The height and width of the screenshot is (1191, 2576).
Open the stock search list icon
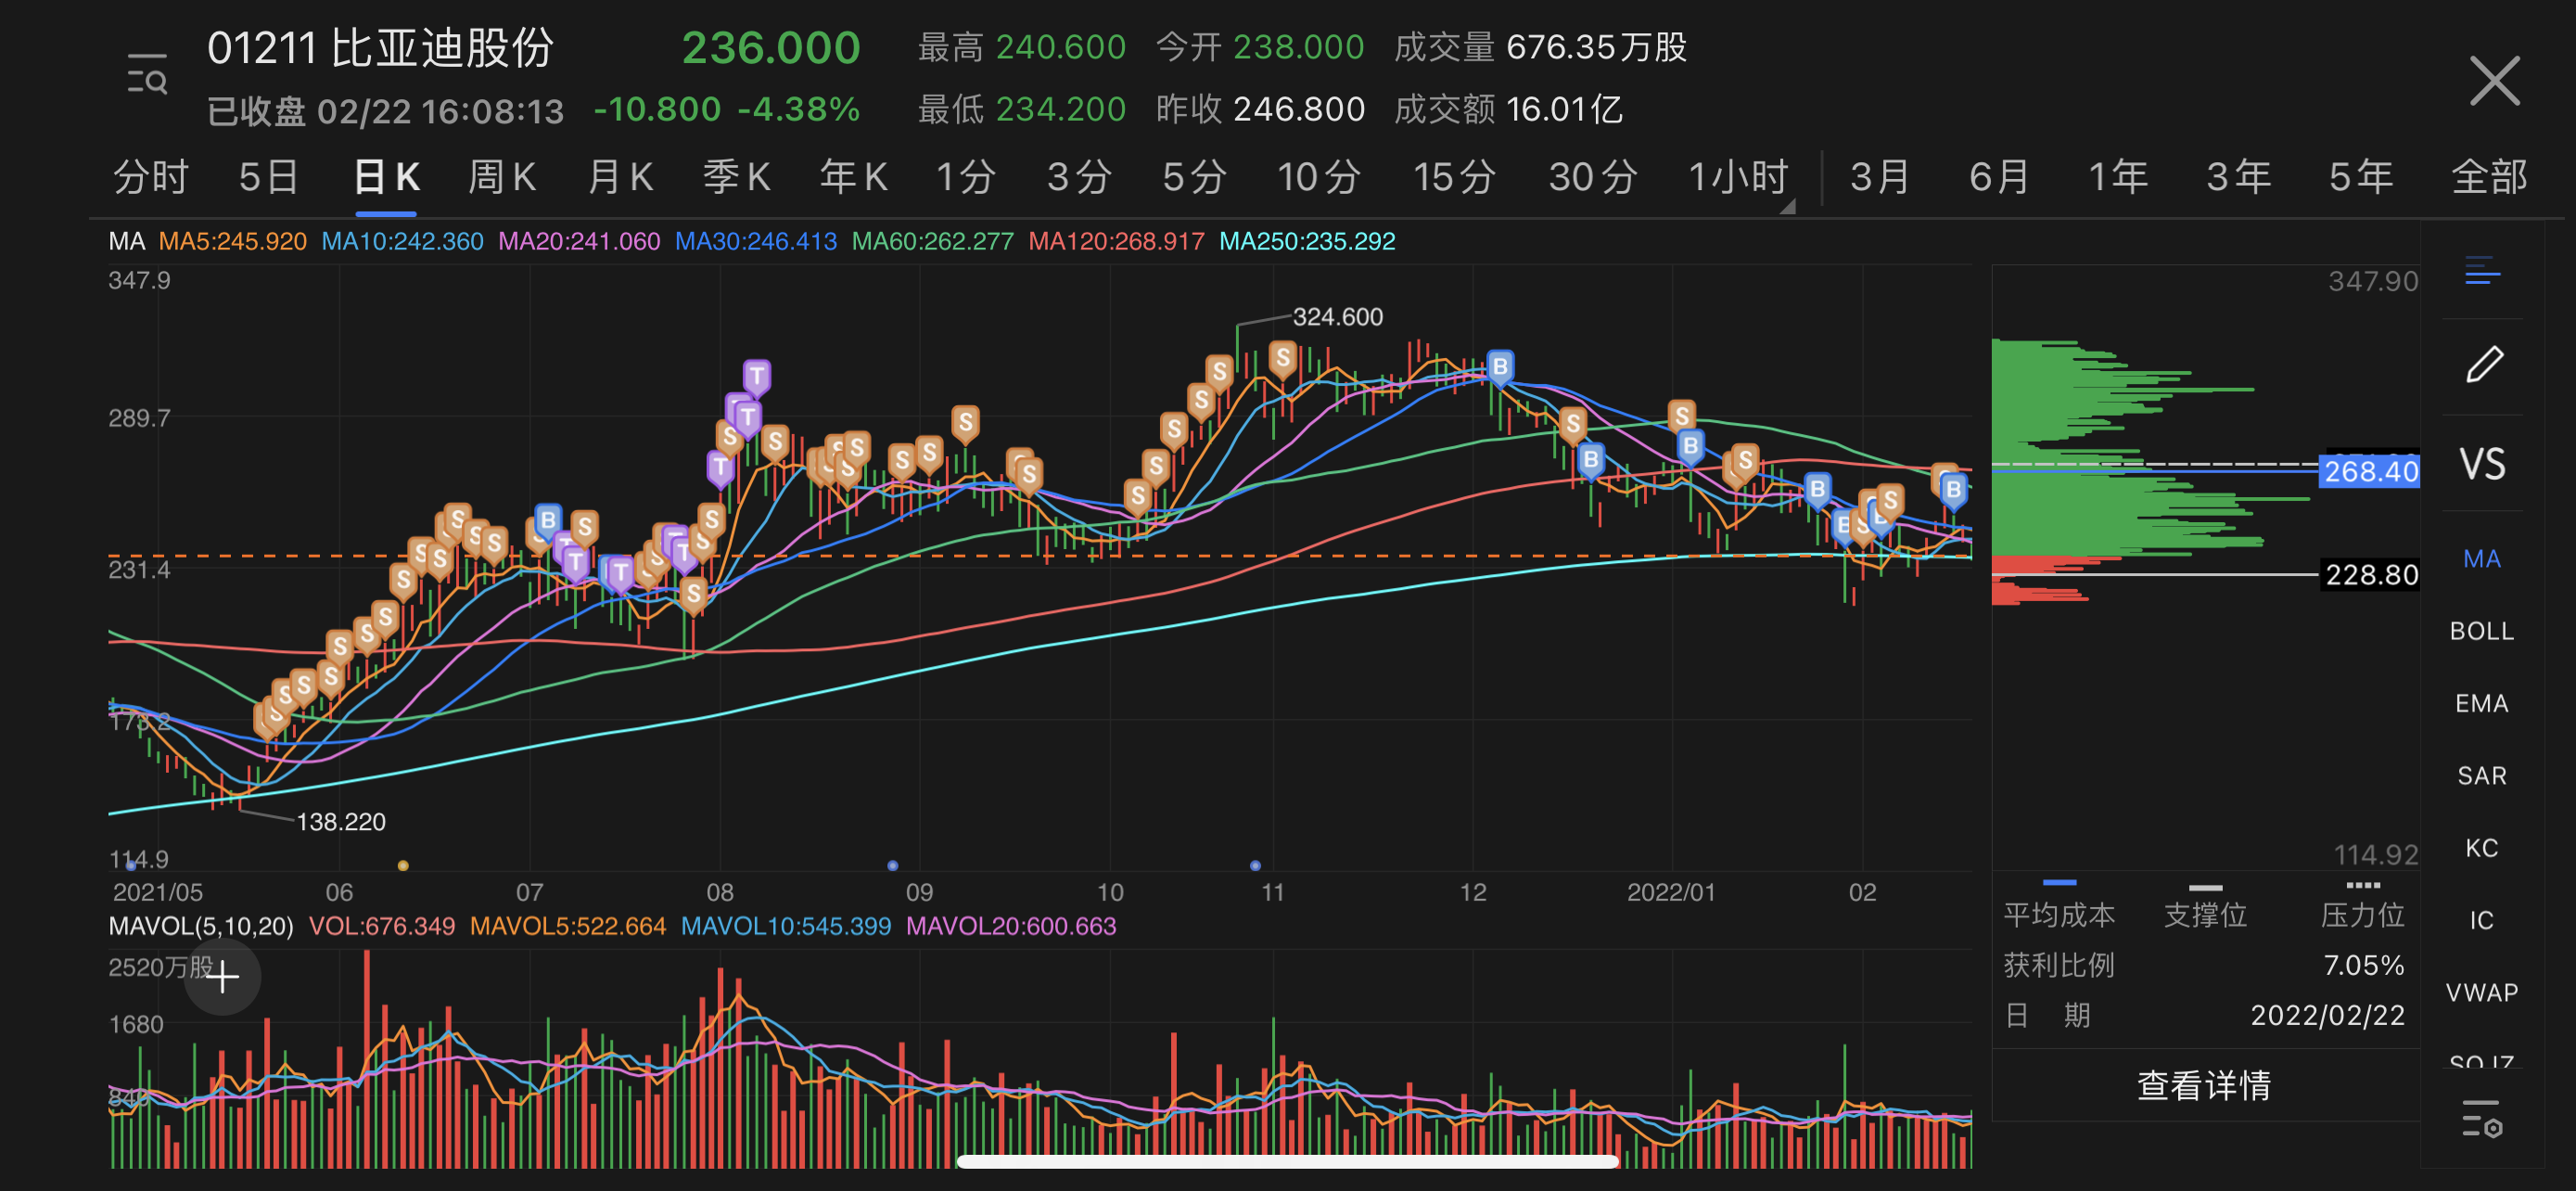pyautogui.click(x=147, y=75)
